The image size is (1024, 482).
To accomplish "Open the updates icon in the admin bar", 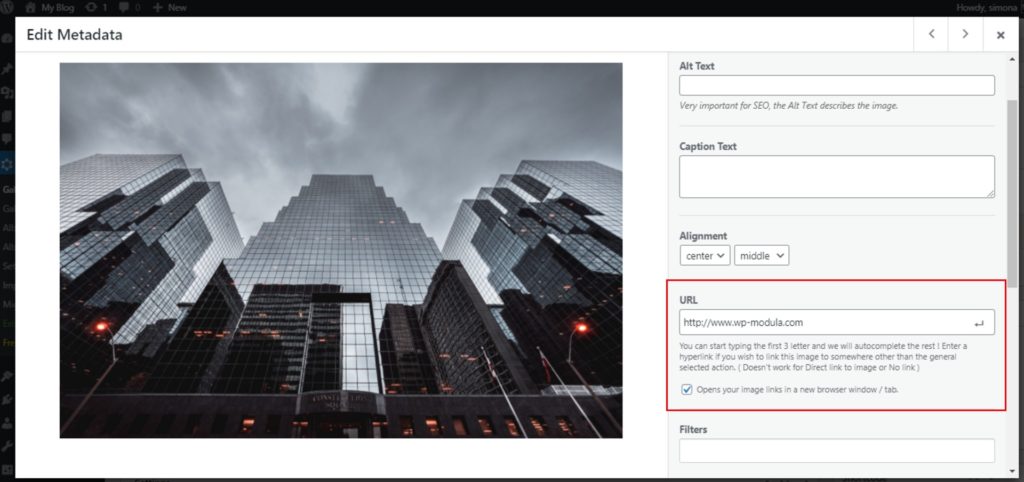I will click(92, 7).
